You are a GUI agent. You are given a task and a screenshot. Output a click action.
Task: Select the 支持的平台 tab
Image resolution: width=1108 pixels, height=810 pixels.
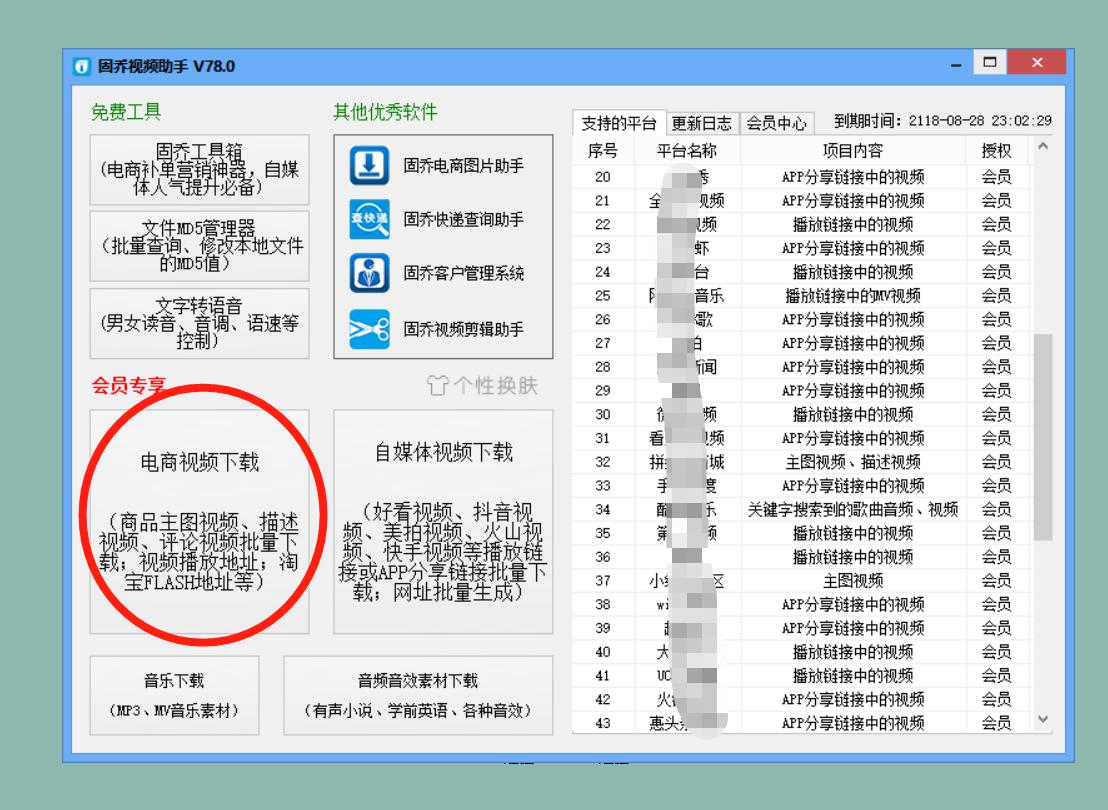point(619,123)
